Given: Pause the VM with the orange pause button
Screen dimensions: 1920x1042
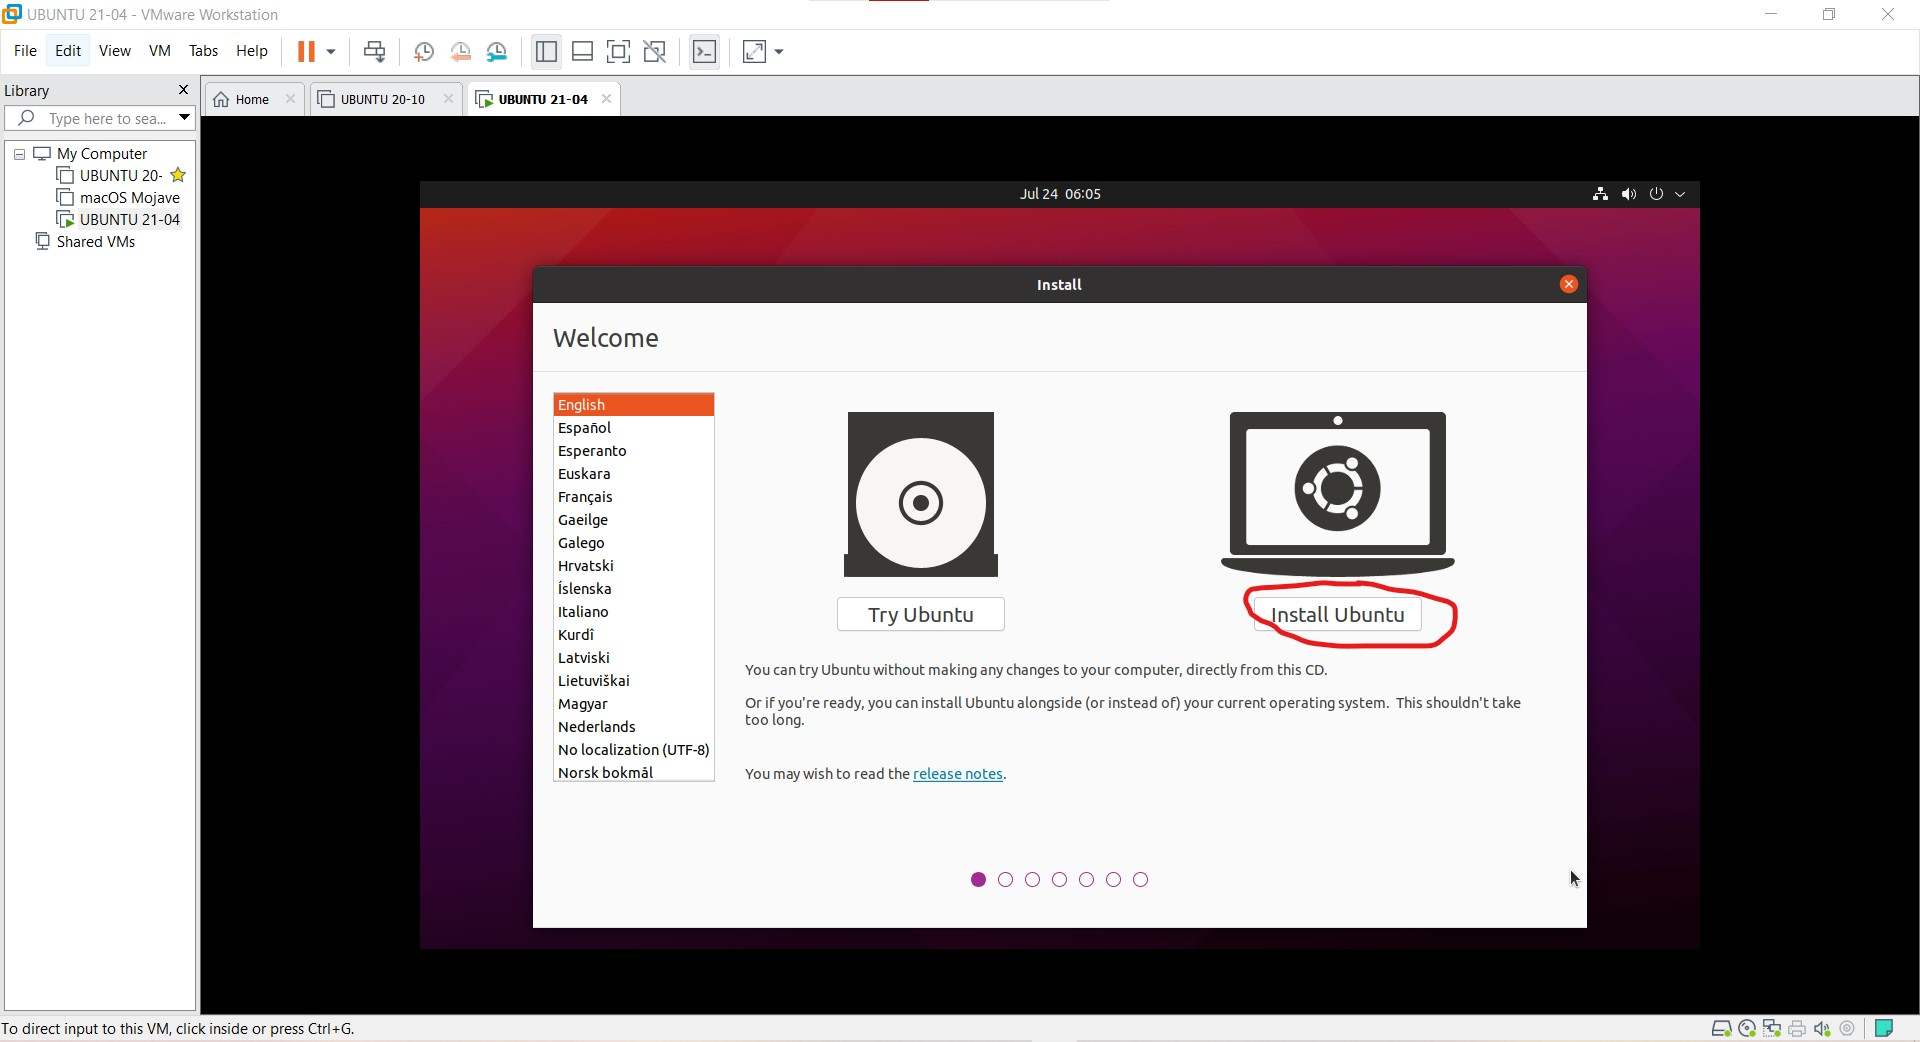Looking at the screenshot, I should [306, 51].
